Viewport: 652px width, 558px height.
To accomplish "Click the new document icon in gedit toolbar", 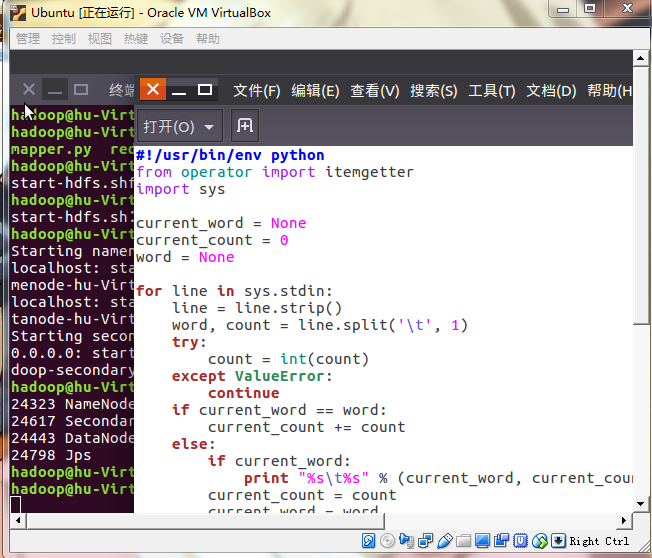I will (x=245, y=126).
